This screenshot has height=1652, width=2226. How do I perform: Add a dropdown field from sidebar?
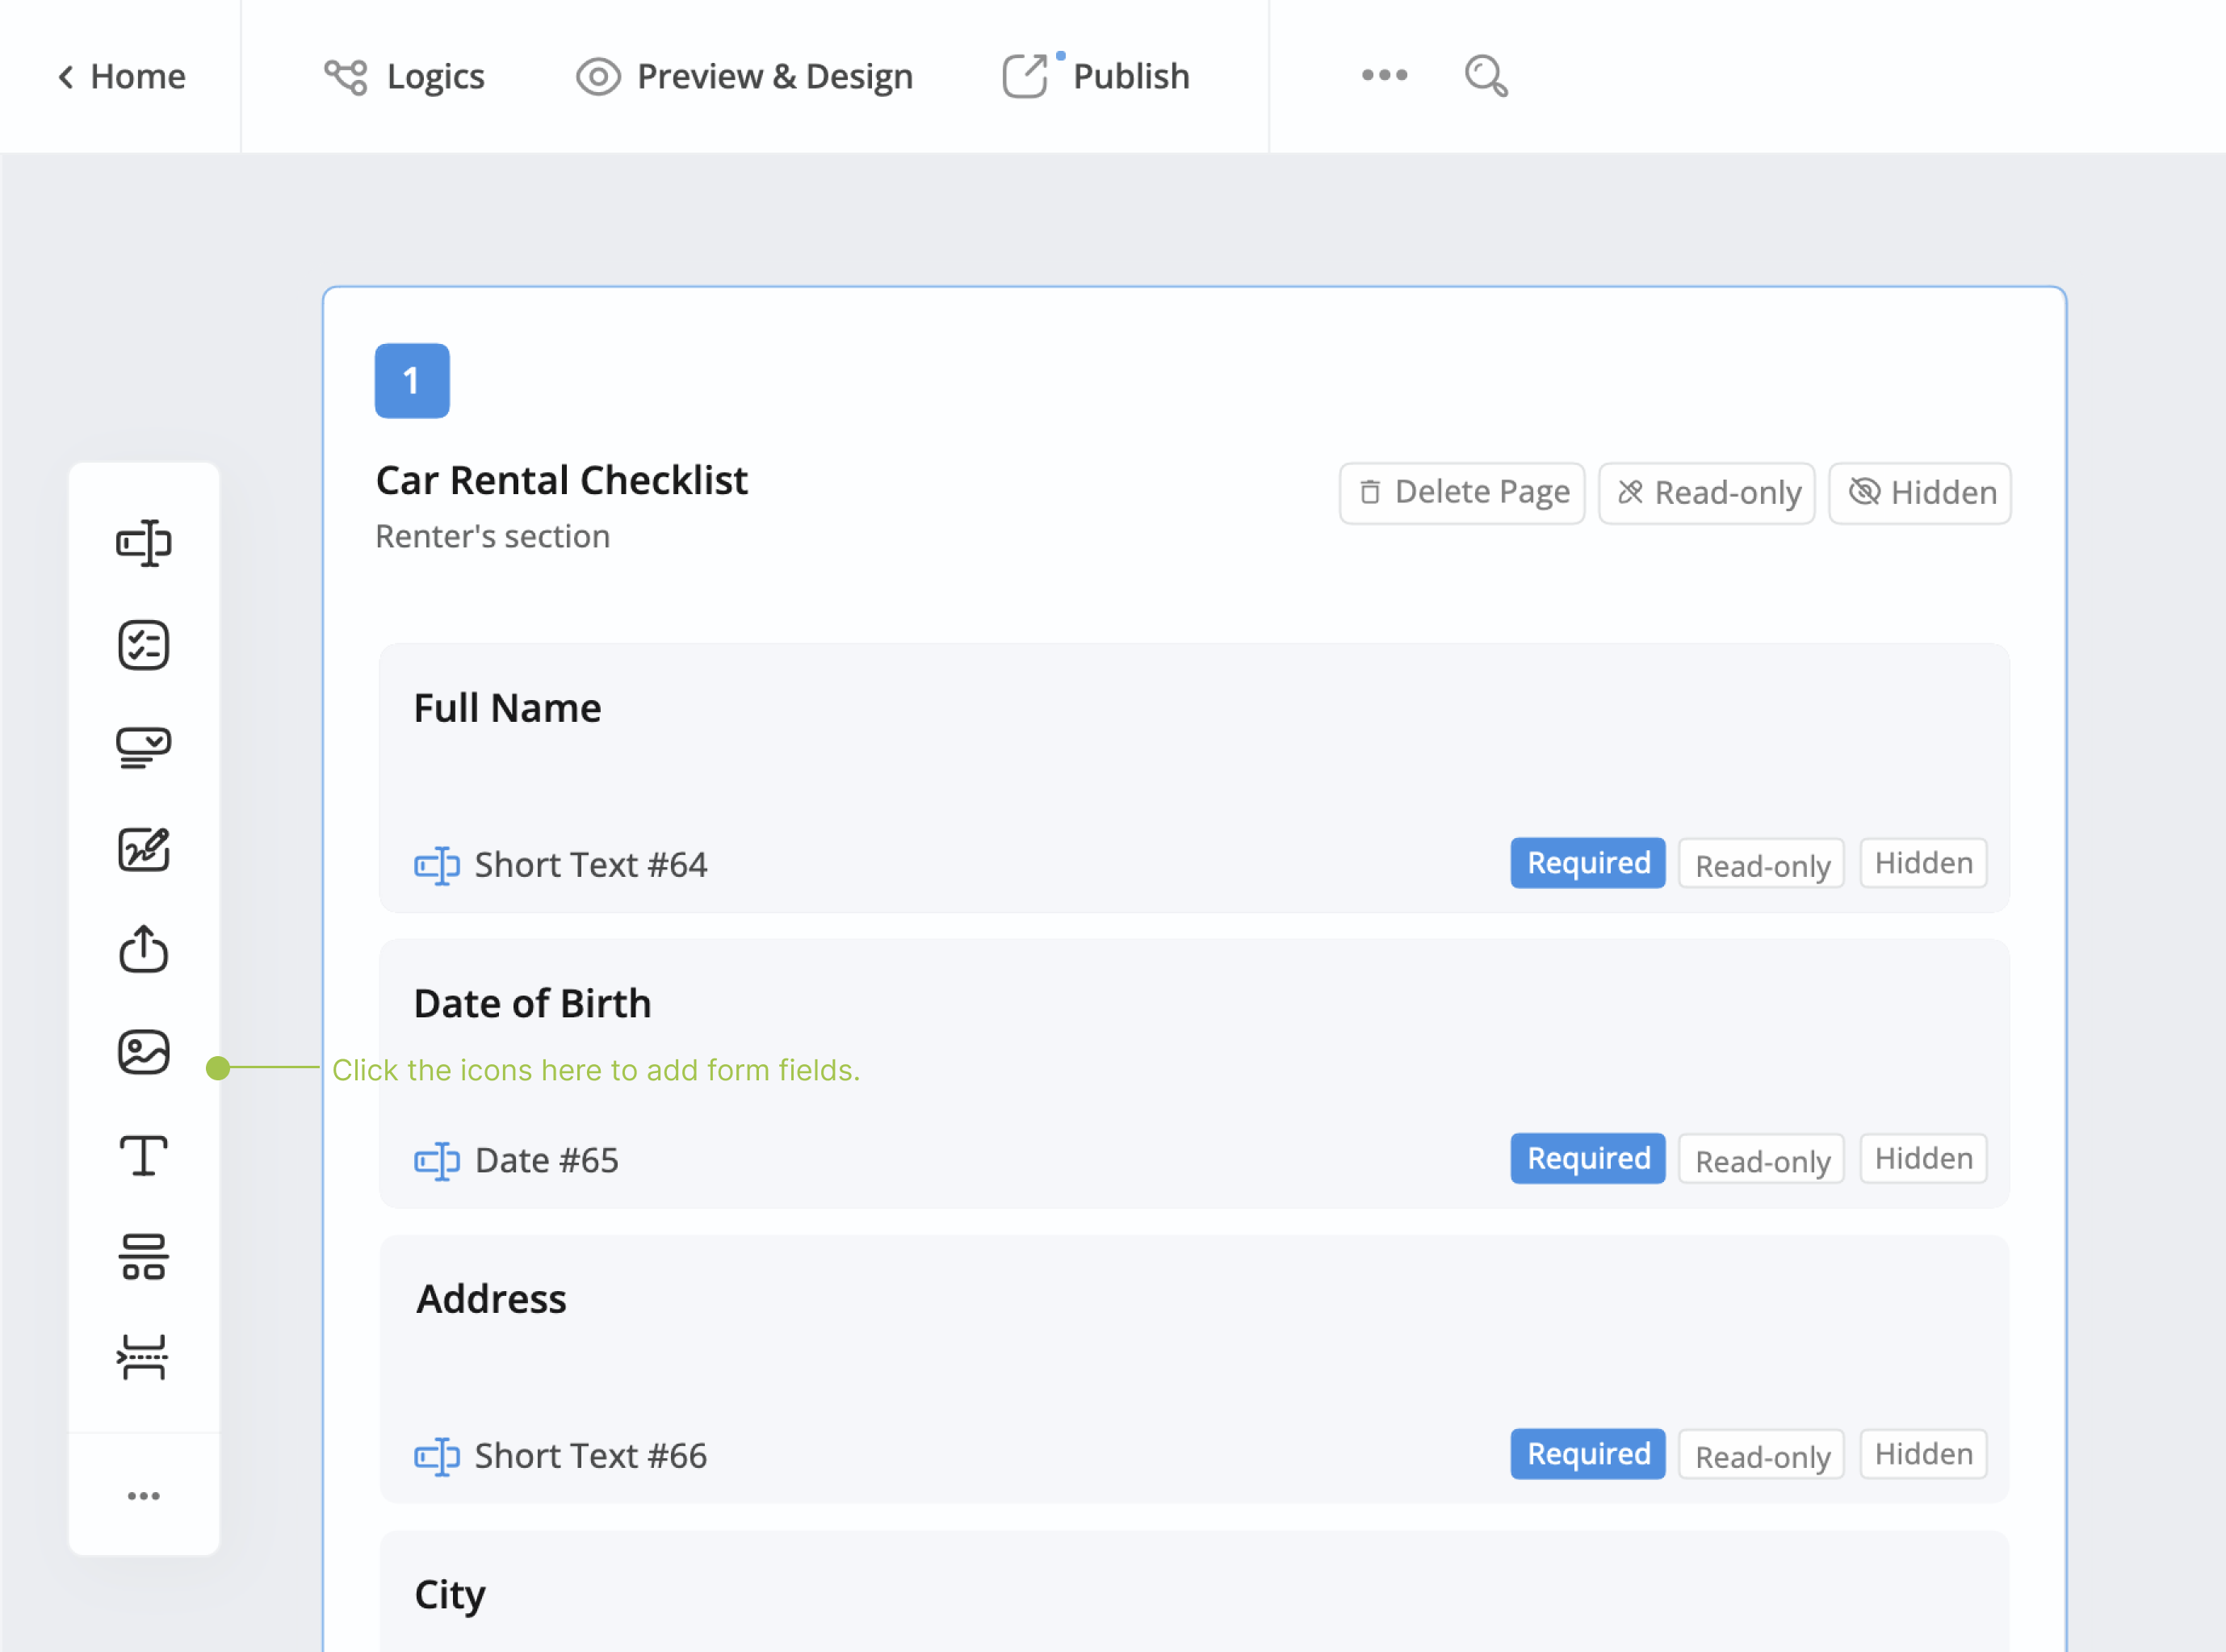[x=143, y=747]
